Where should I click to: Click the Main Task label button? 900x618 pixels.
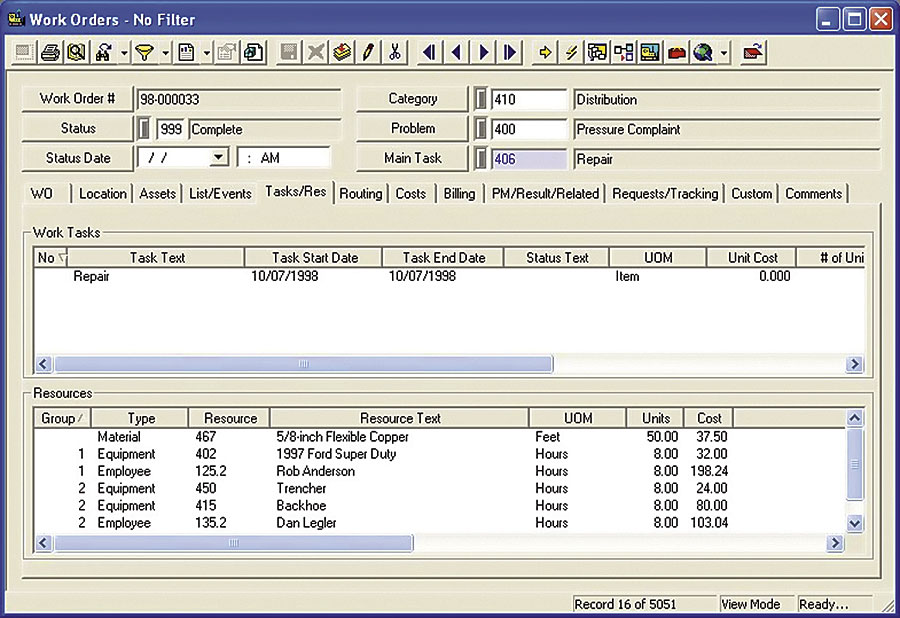(412, 158)
